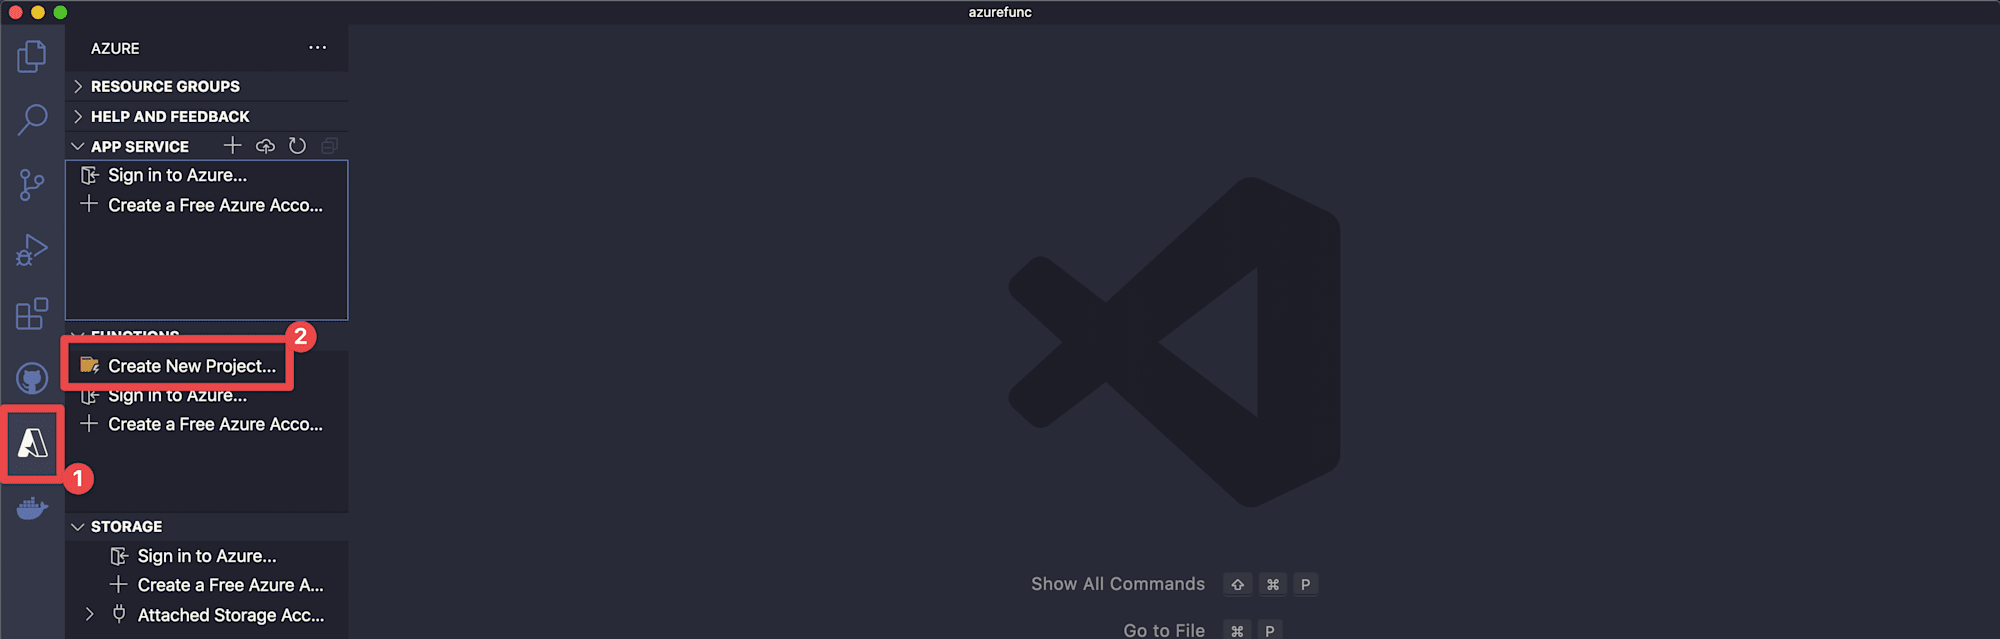Open the Run and Debug view
The image size is (2000, 639).
[x=32, y=250]
